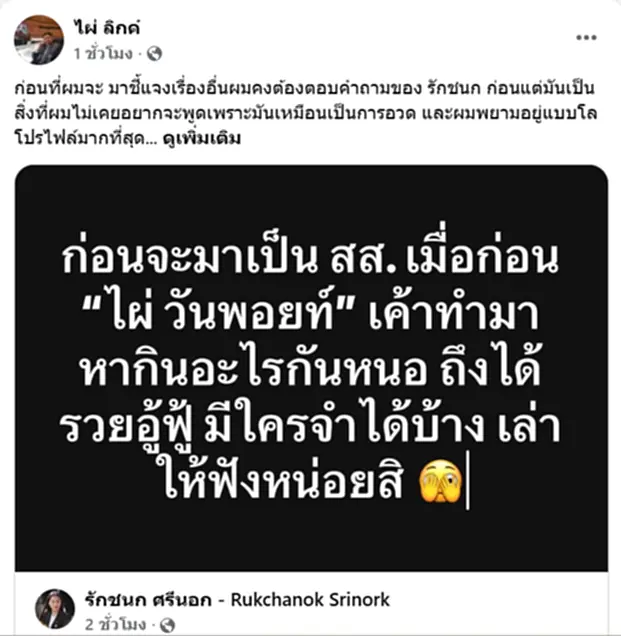This screenshot has height=636, width=621.
Task: Click the image line หากินอะไรกันหนอ ถึงได้
Action: pos(311,368)
